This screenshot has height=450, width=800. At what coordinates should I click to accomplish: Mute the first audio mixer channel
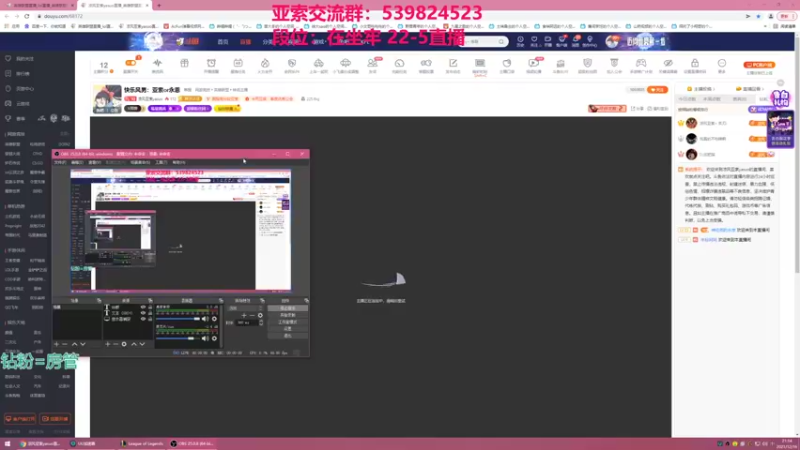205,319
